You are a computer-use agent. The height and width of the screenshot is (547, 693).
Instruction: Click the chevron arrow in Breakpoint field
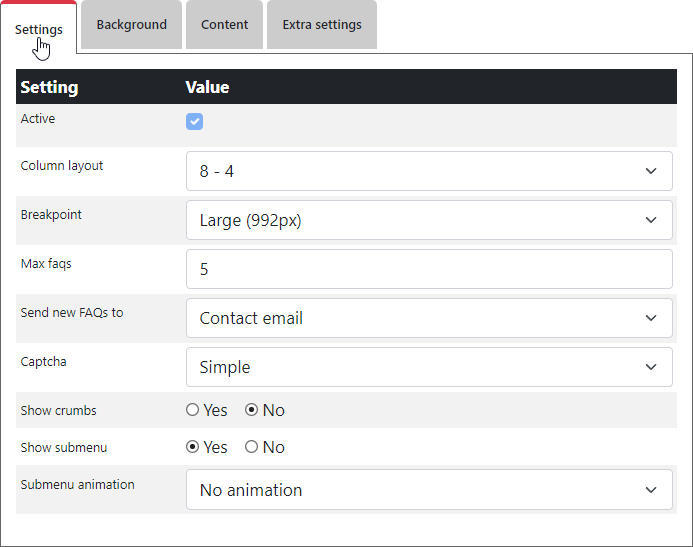(x=651, y=220)
